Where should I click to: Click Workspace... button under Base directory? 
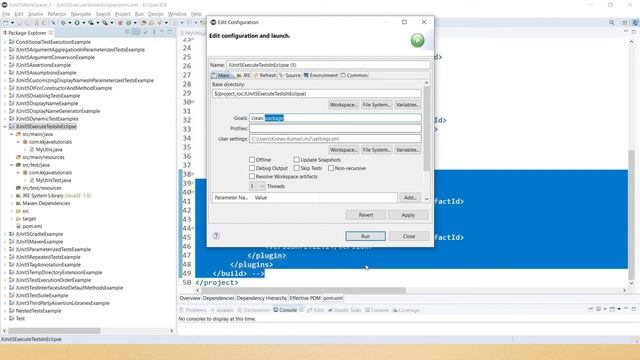(343, 105)
